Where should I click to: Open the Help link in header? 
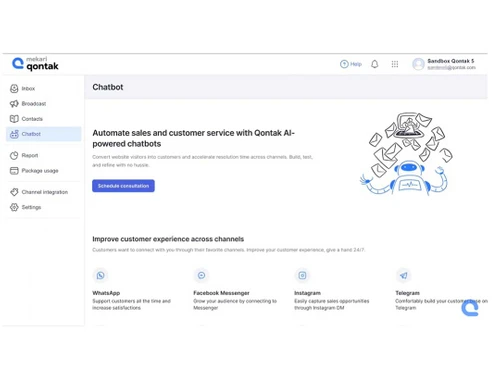351,64
